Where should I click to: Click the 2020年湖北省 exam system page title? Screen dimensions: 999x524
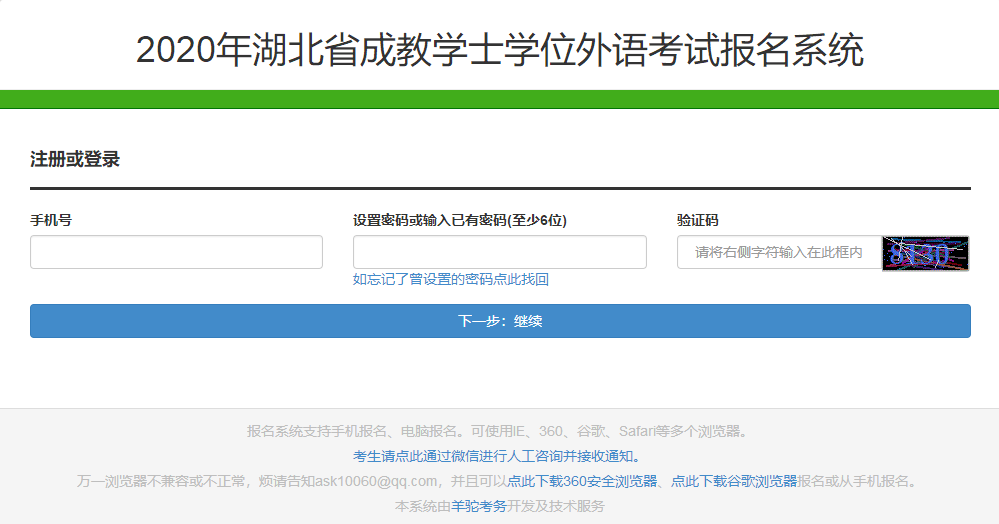point(499,50)
